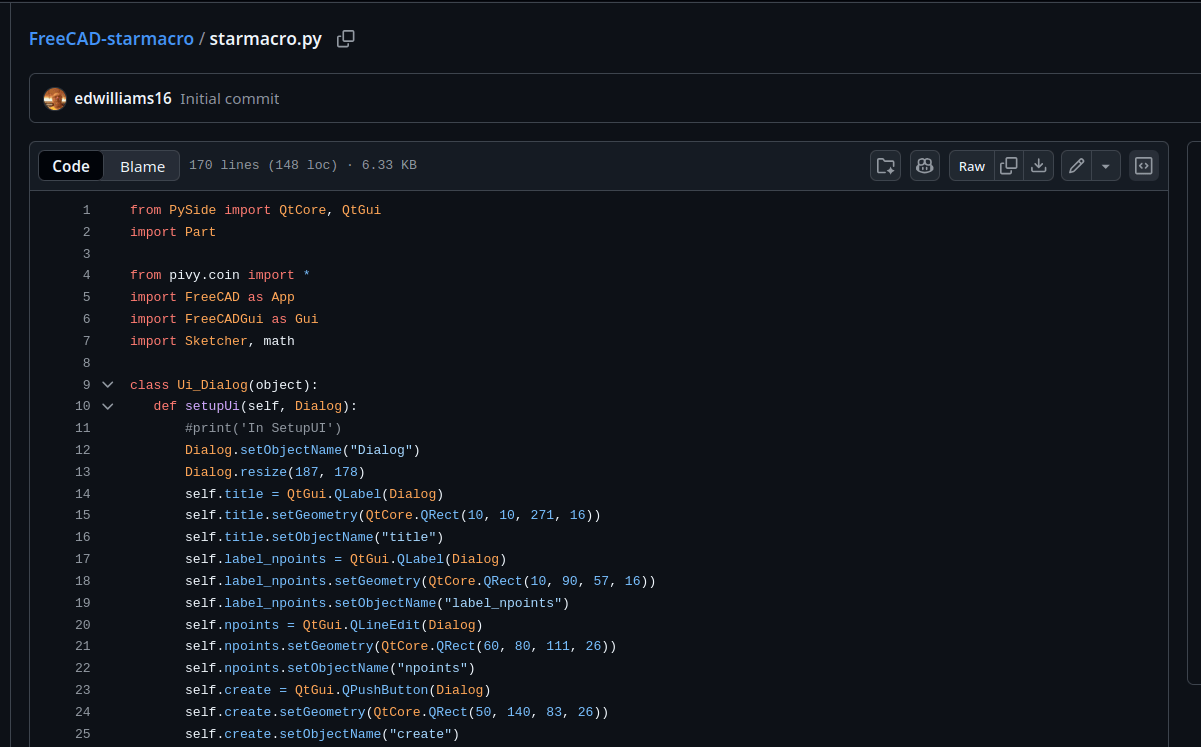Viewport: 1201px width, 747px height.
Task: Open the edit options dropdown
Action: tap(1105, 165)
